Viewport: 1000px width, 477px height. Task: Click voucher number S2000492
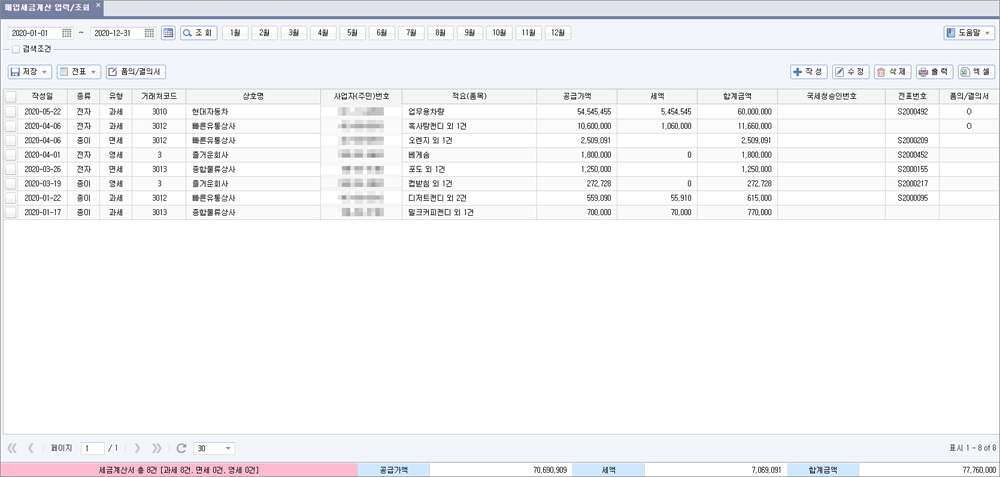(912, 112)
